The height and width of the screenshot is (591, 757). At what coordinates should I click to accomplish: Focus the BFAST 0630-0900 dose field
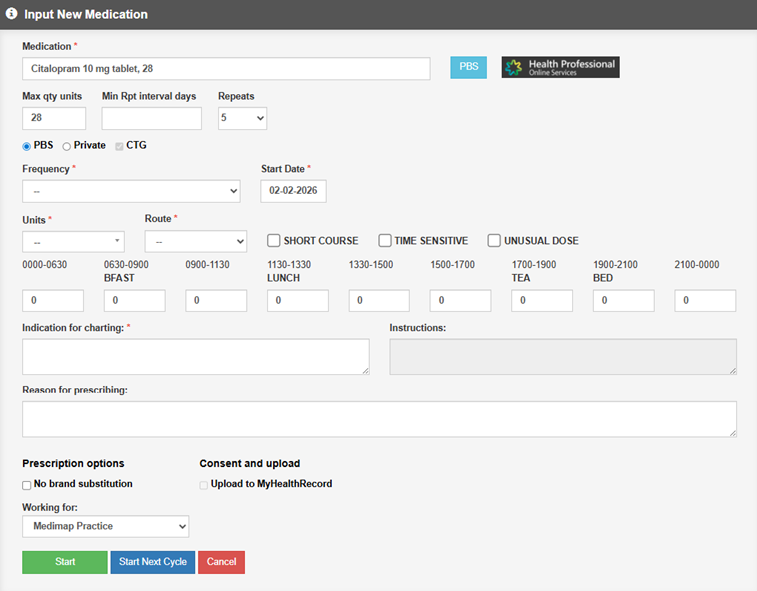click(134, 301)
